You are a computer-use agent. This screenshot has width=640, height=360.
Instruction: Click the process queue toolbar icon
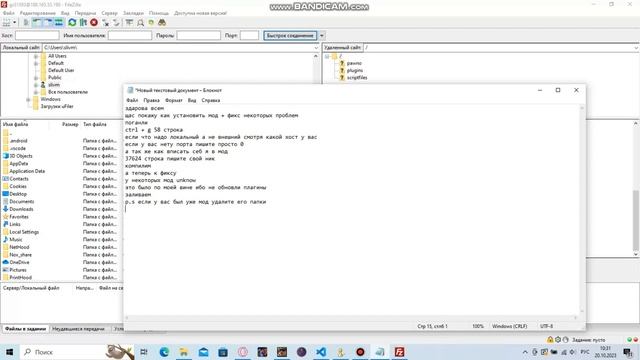[83, 22]
